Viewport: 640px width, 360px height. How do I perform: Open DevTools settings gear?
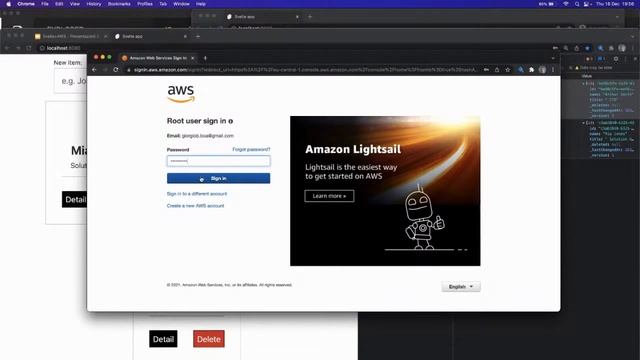(616, 59)
